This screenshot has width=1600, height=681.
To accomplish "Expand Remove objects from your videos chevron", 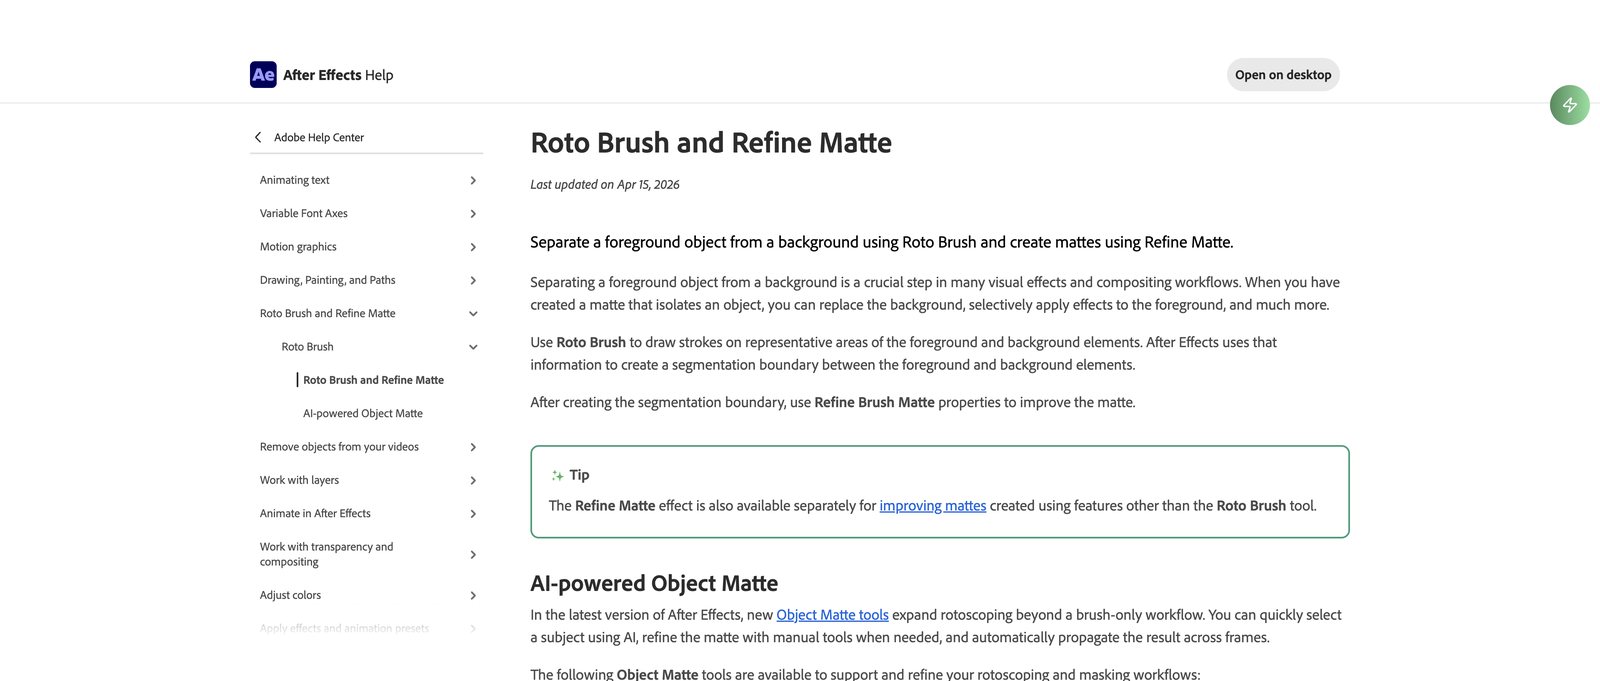I will (473, 447).
